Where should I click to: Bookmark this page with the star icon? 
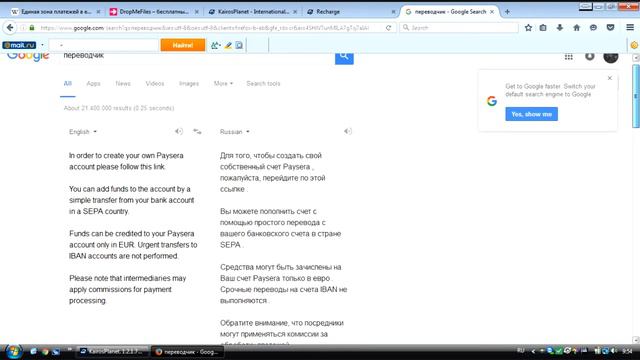pyautogui.click(x=528, y=28)
